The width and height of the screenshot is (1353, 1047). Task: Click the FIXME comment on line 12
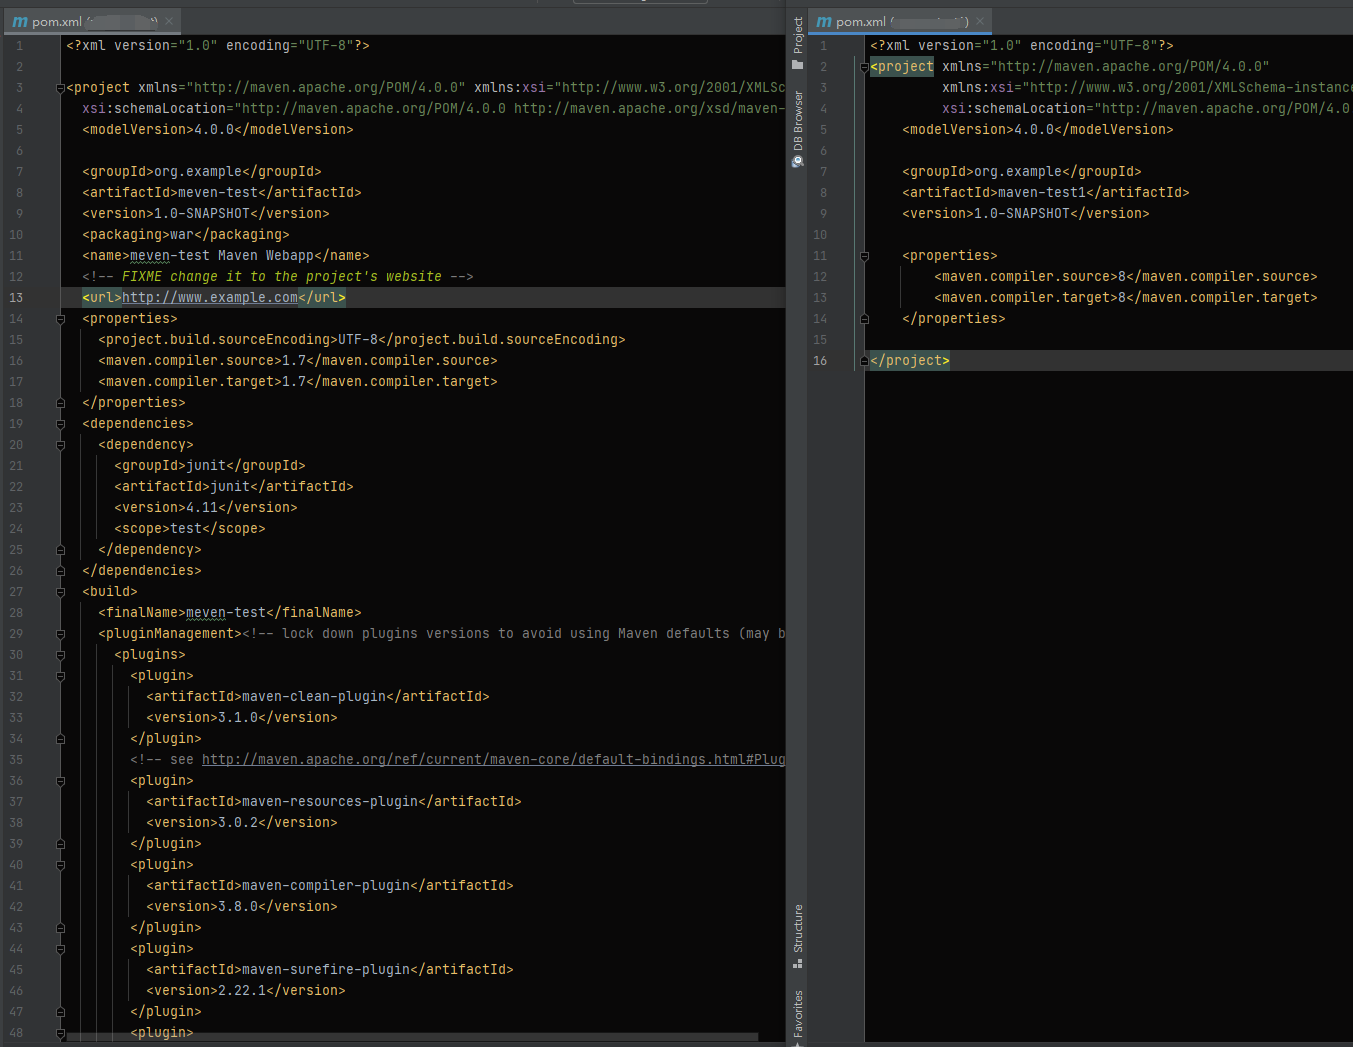point(278,277)
